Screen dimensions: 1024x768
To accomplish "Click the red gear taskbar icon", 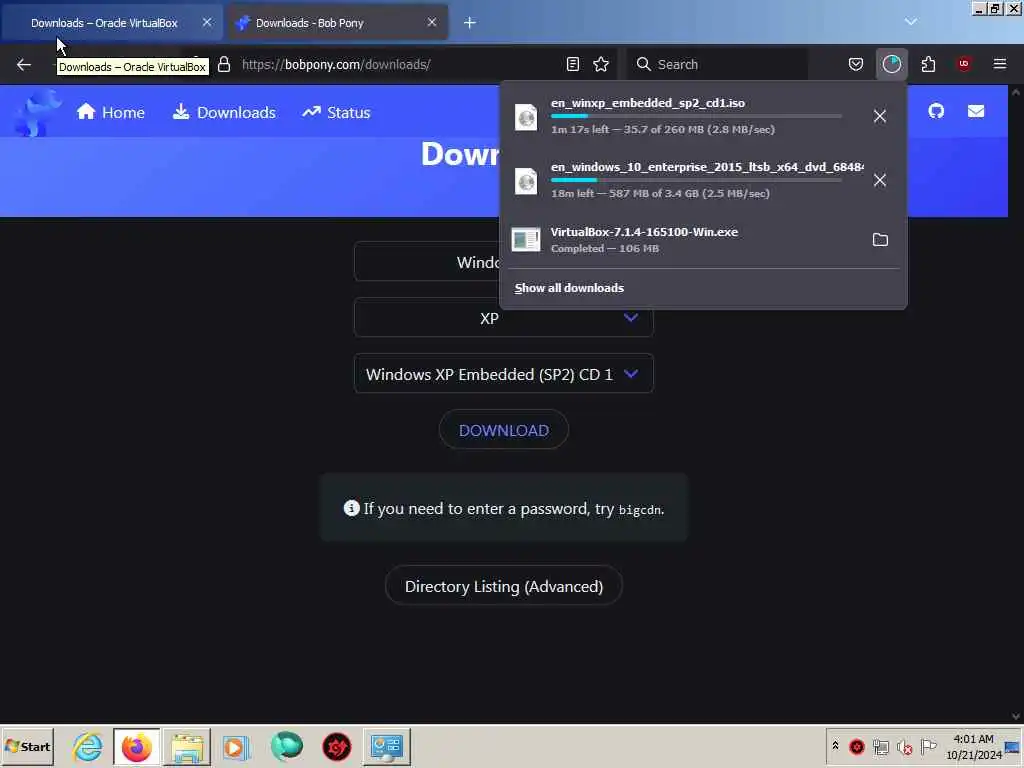I will coord(336,746).
